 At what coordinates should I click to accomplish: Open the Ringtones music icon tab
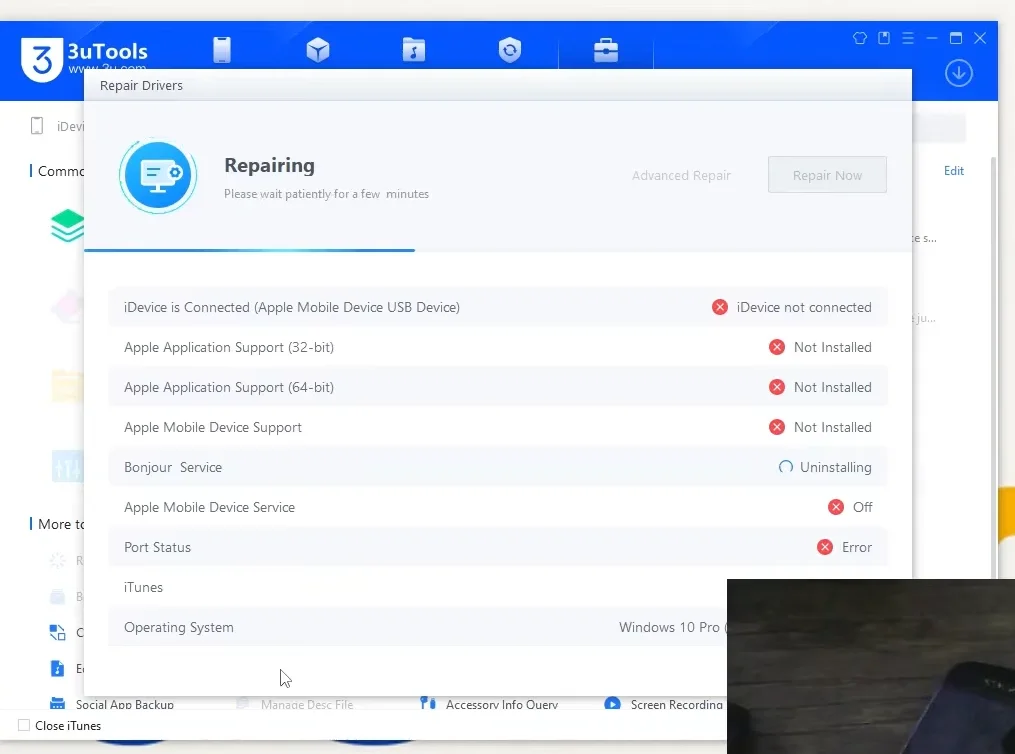tap(414, 50)
